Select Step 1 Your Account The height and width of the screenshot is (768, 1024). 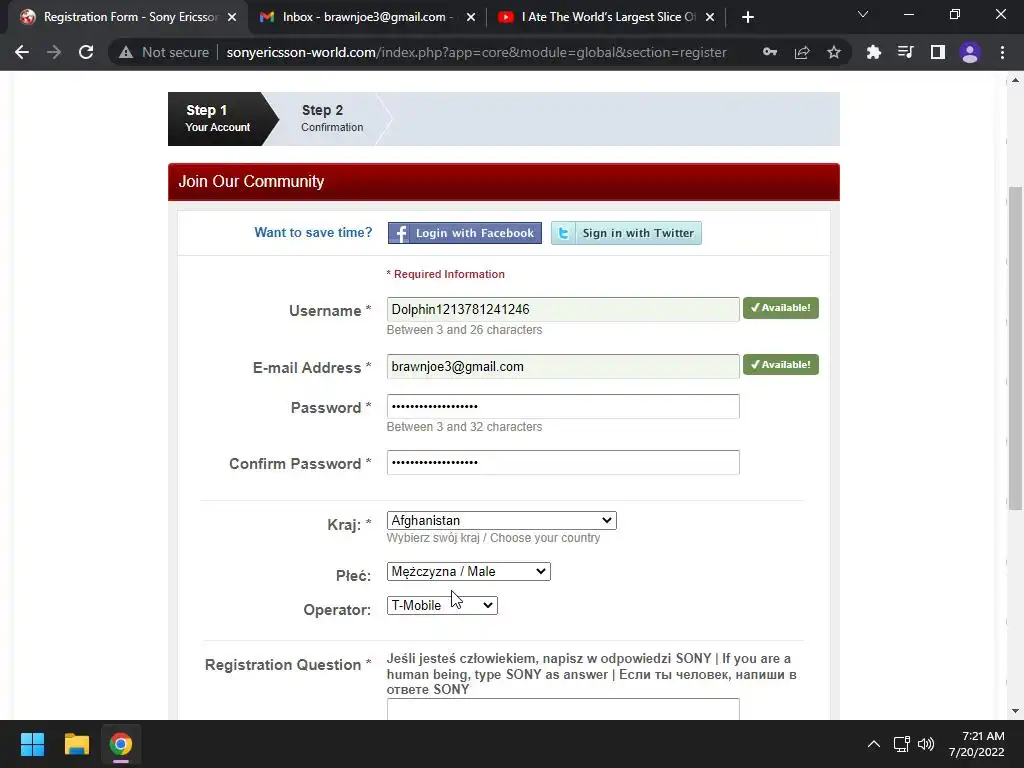click(x=219, y=118)
